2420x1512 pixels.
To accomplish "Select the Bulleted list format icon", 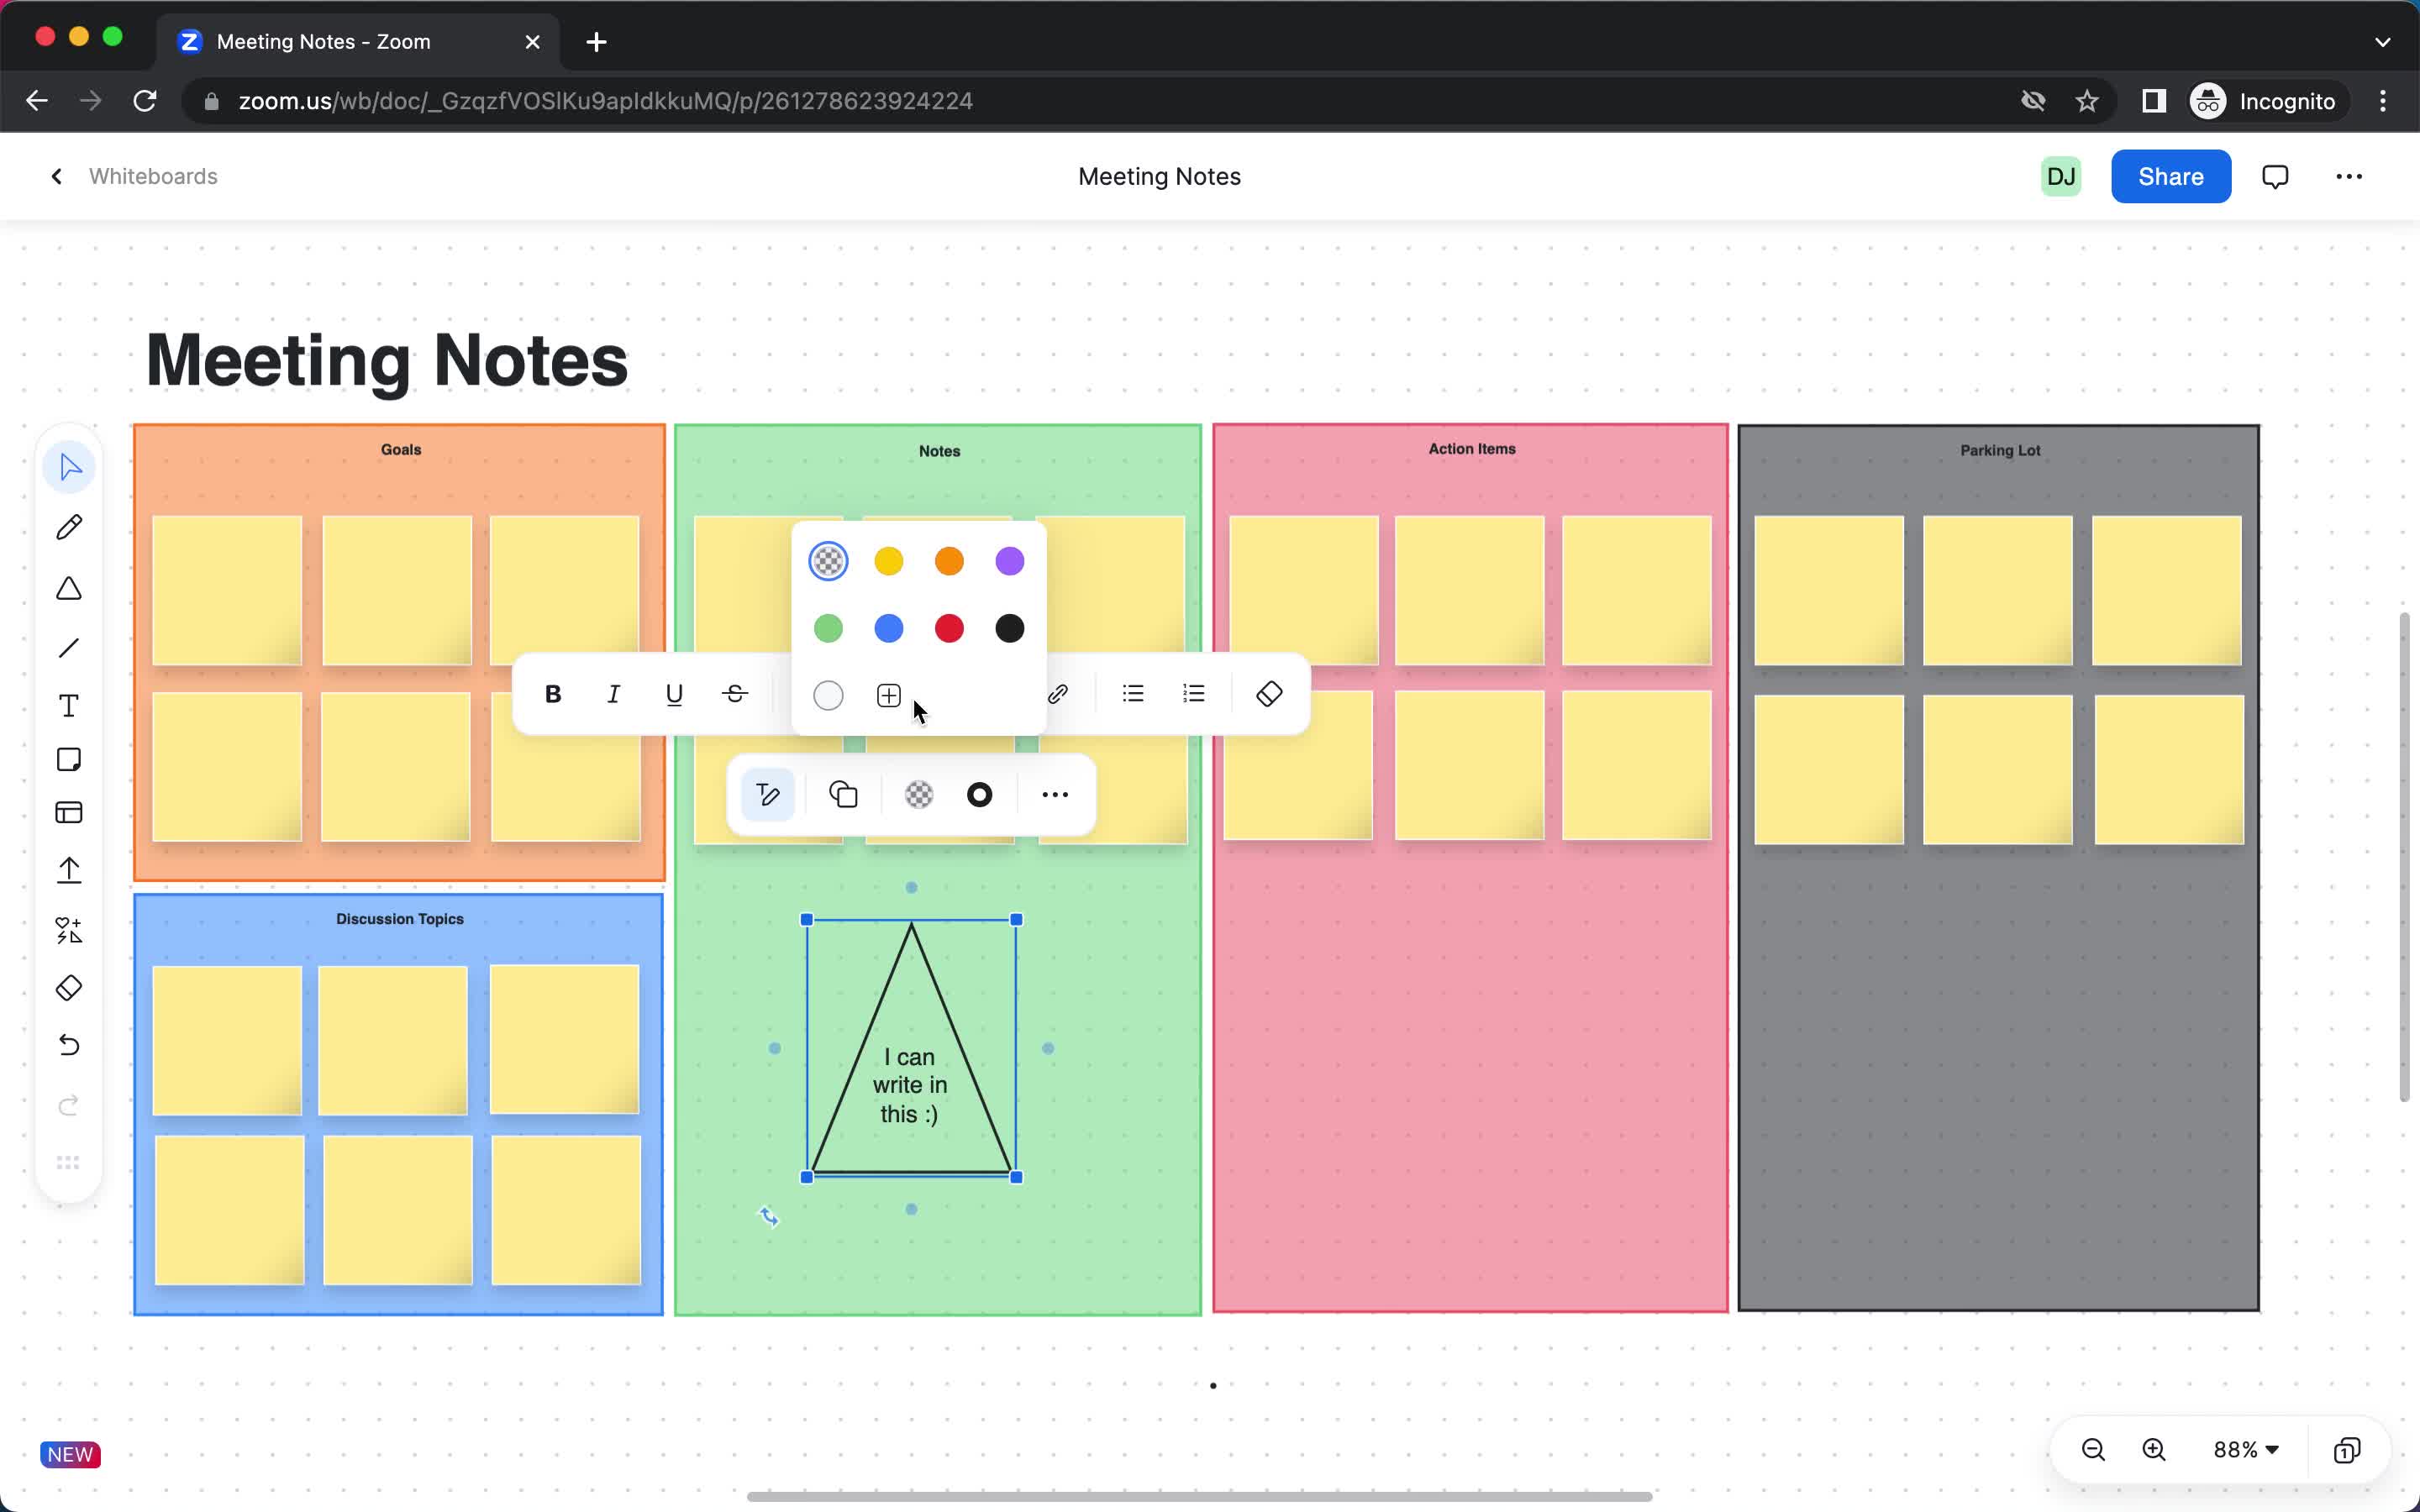I will coord(1134,693).
